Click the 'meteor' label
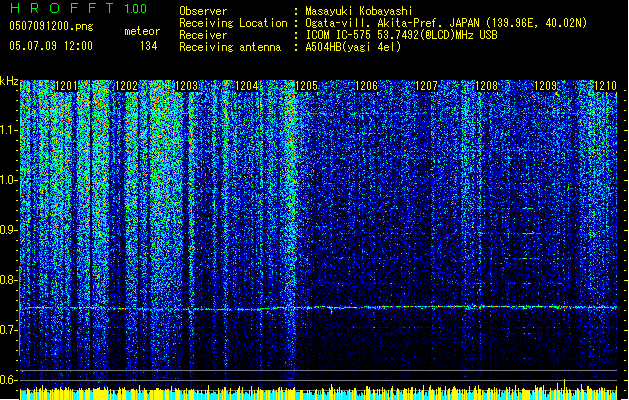Viewport: 629px width, 400px height. point(142,31)
